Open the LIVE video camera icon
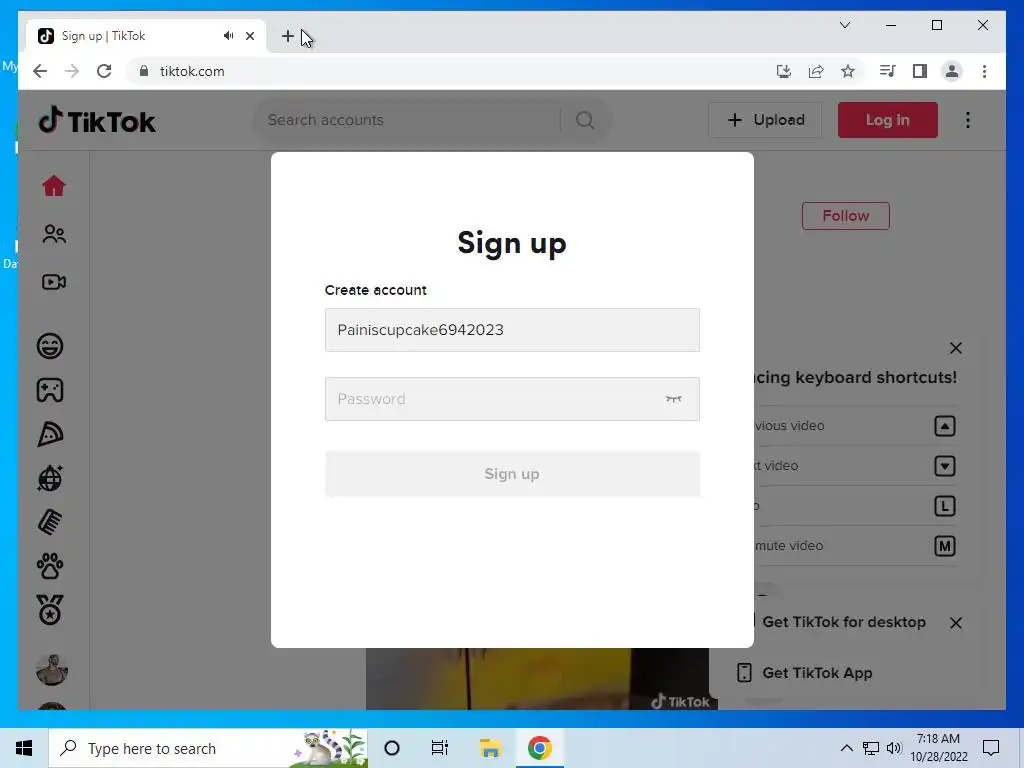Screen dimensions: 1024x768 pos(54,282)
